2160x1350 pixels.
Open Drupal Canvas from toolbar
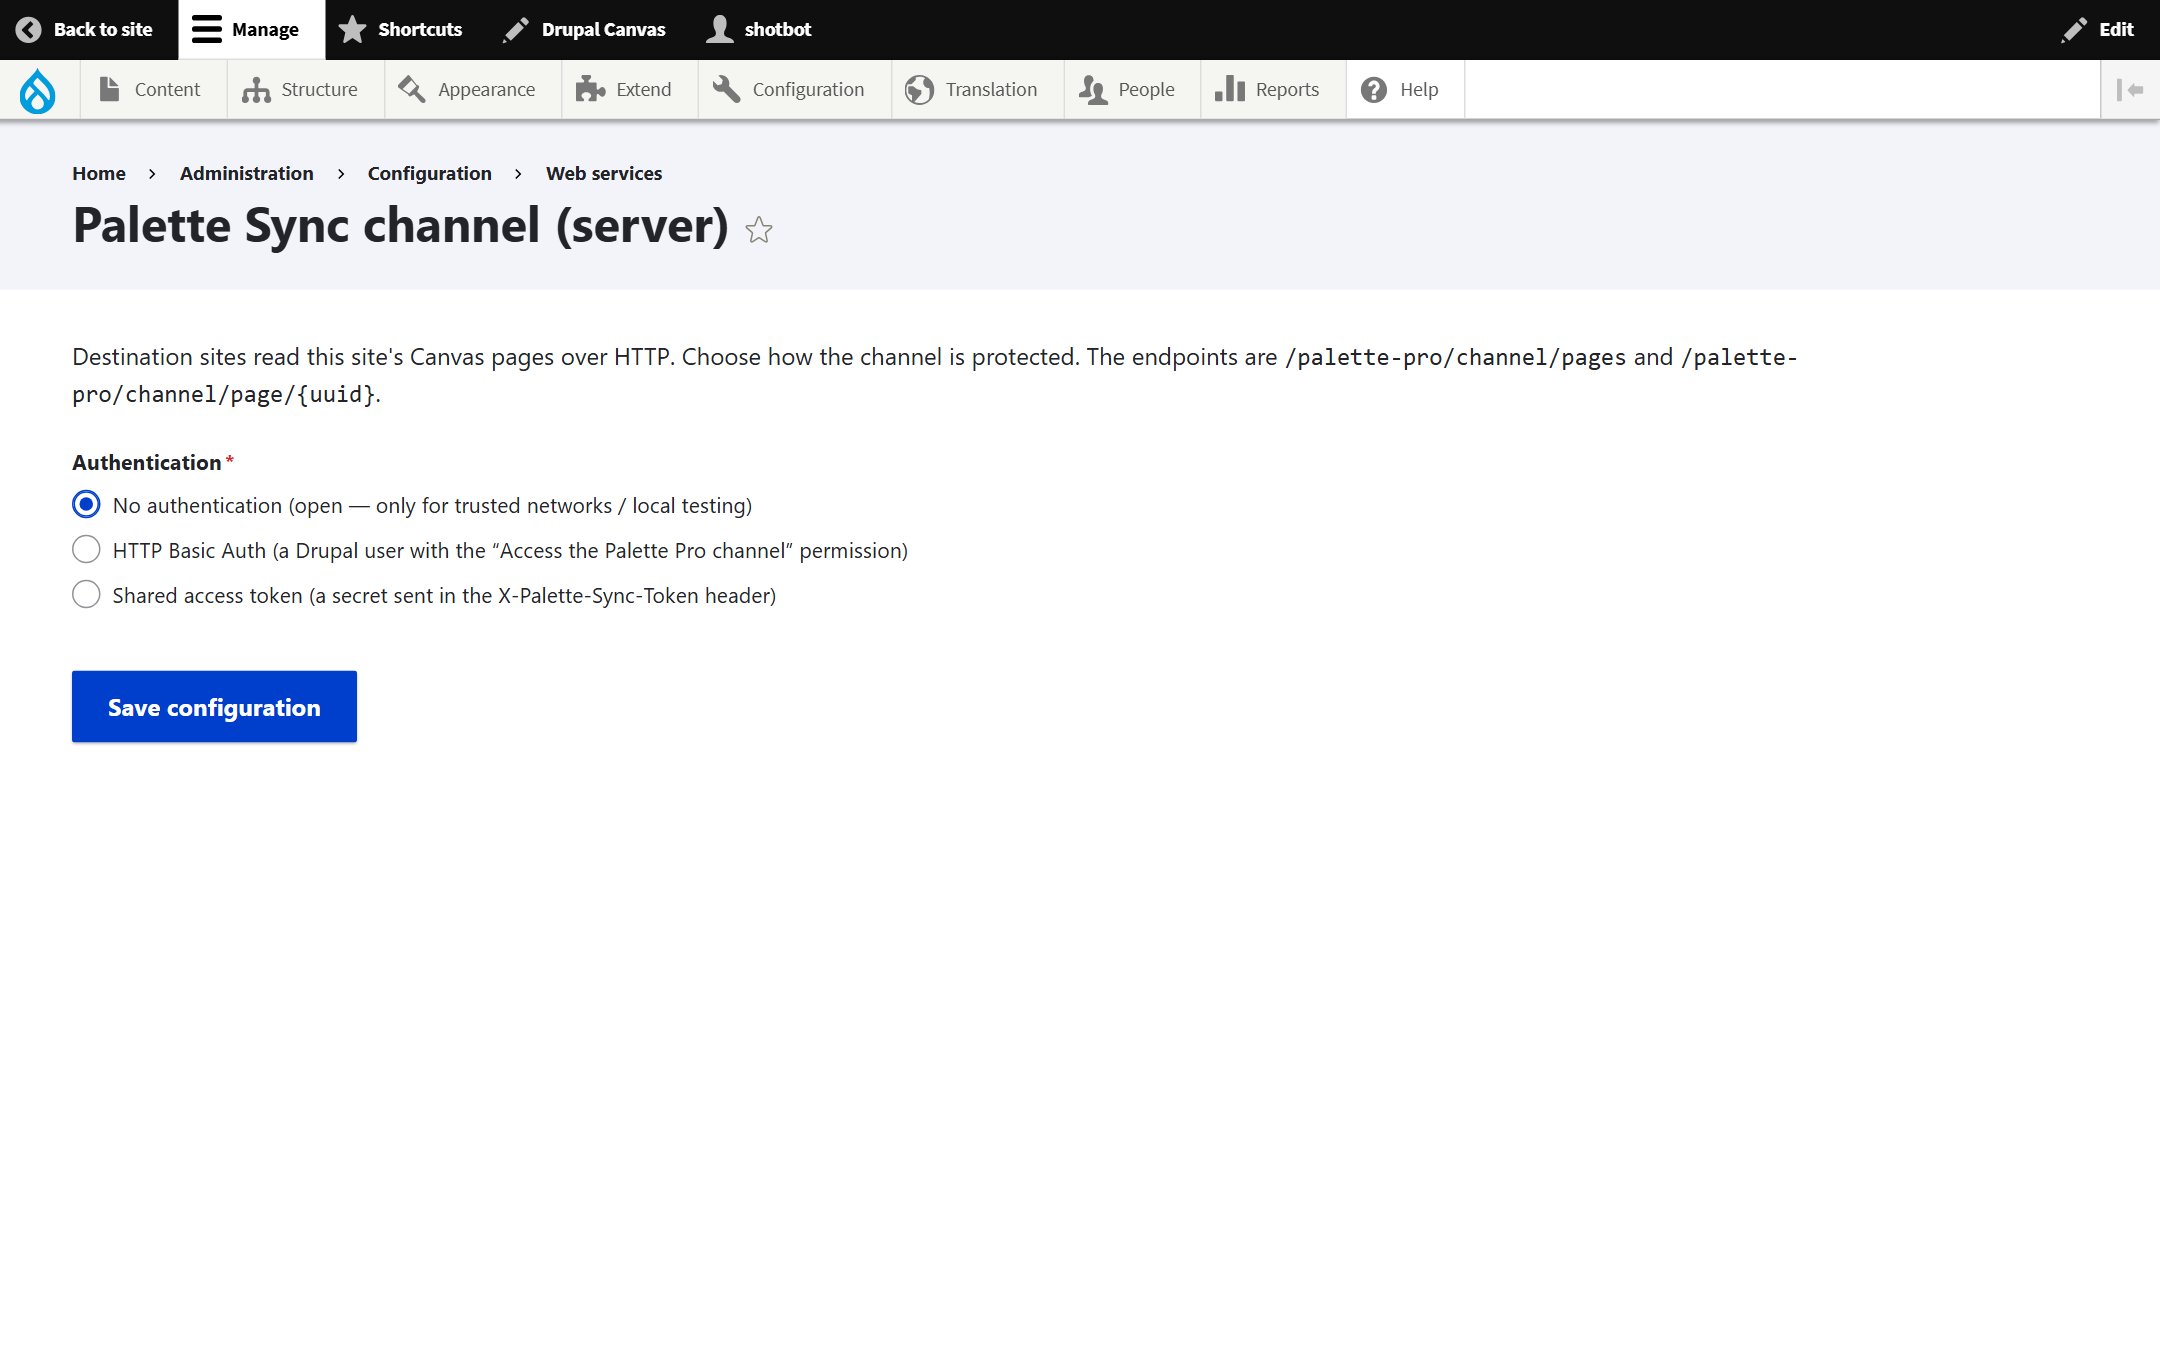click(584, 30)
